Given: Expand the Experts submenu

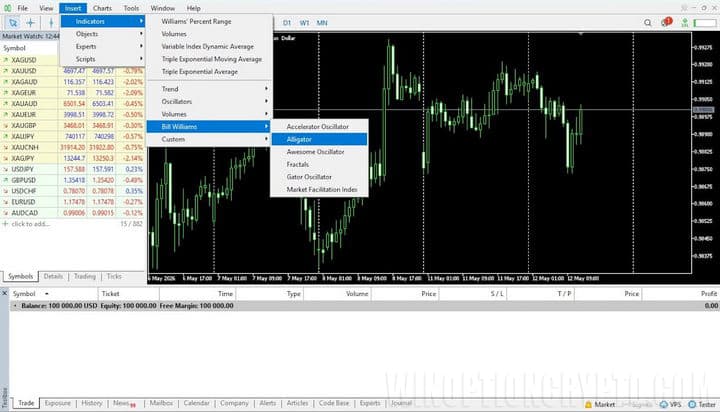Looking at the screenshot, I should pos(103,46).
